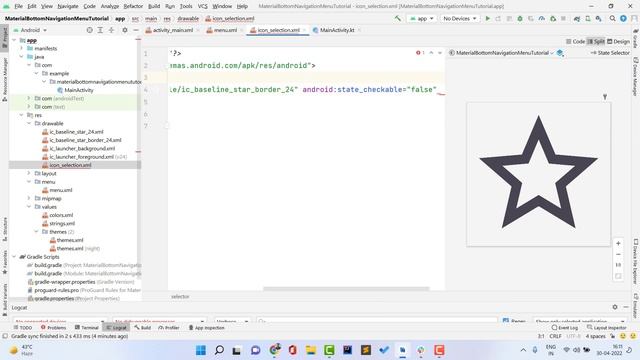
Task: Zoom in on drawable preview
Action: point(618,243)
